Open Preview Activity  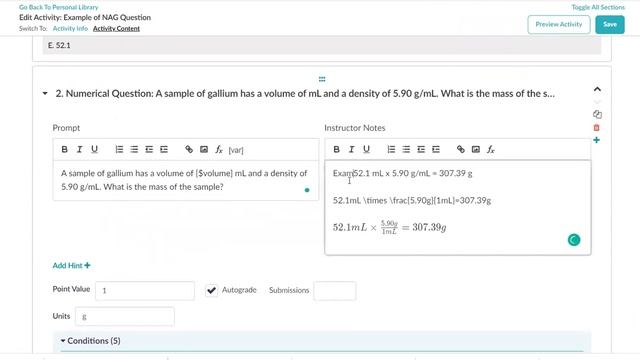(x=559, y=24)
